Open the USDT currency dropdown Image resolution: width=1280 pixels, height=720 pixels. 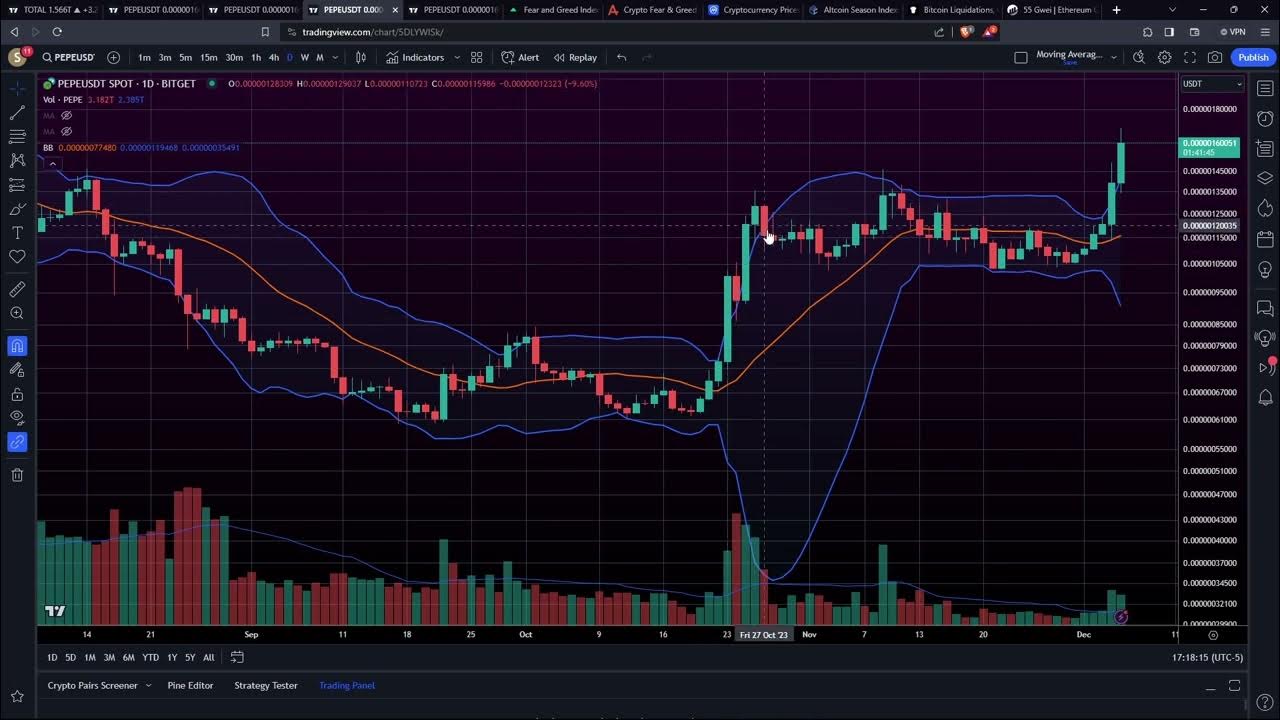tap(1212, 84)
